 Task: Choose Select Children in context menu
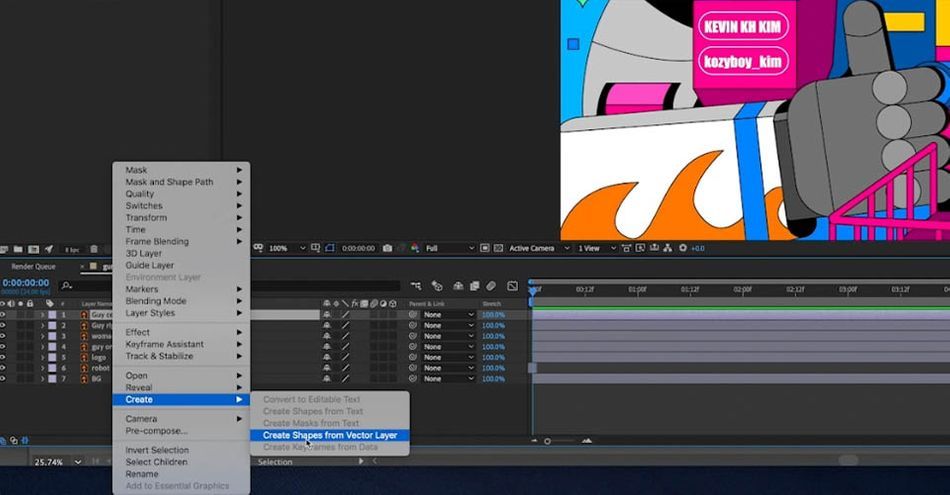coord(181,462)
